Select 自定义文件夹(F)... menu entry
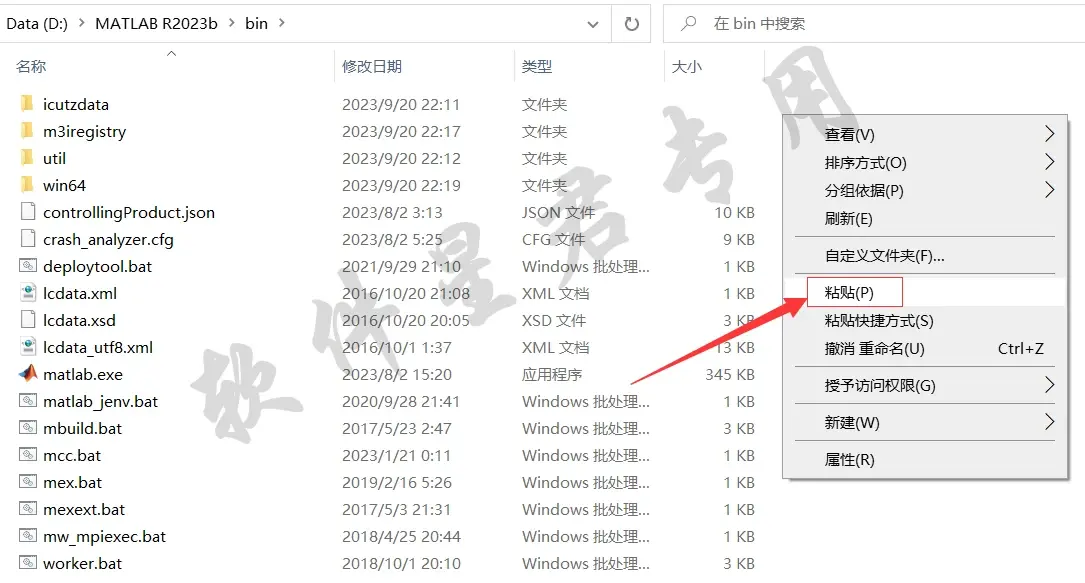The width and height of the screenshot is (1085, 583). click(x=925, y=256)
